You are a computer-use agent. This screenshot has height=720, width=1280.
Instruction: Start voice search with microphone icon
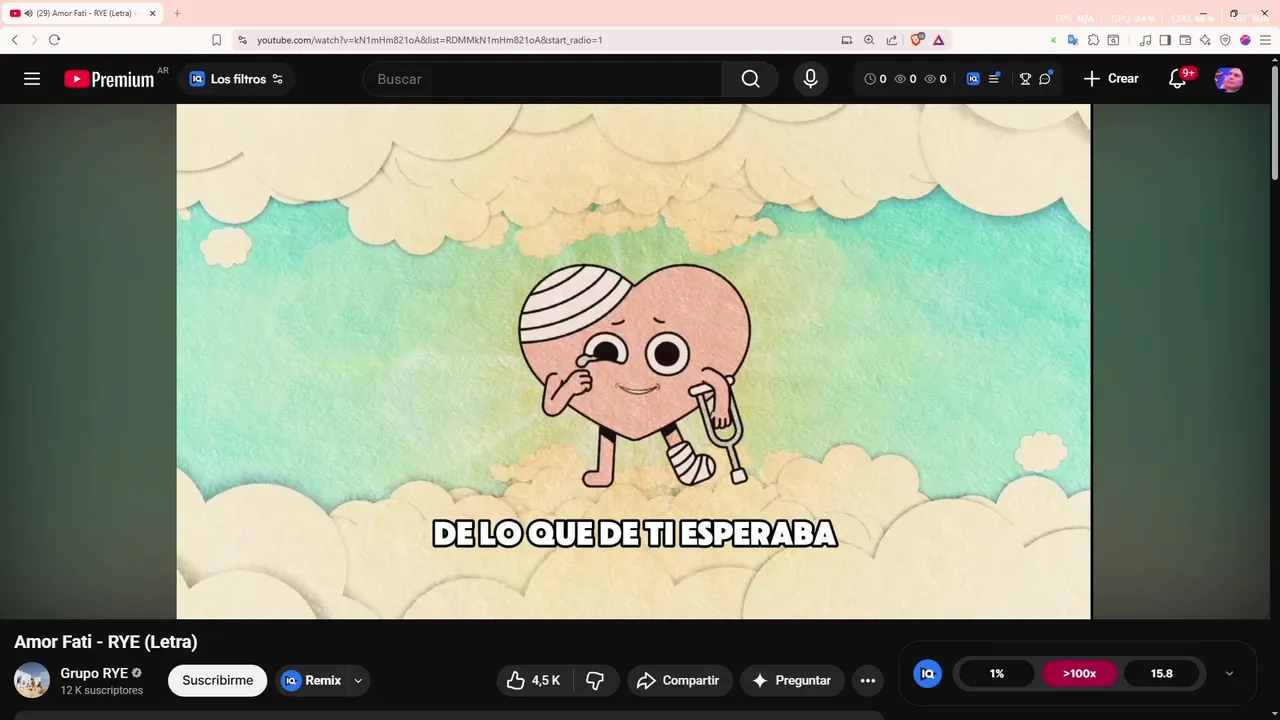[811, 79]
